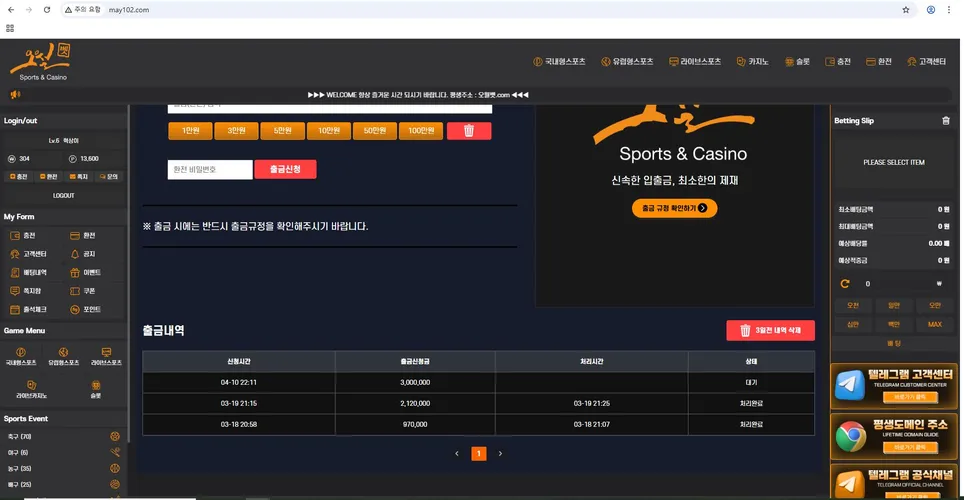Open 라이브스포츠 in the Game Menu
This screenshot has width=964, height=500.
coord(106,356)
